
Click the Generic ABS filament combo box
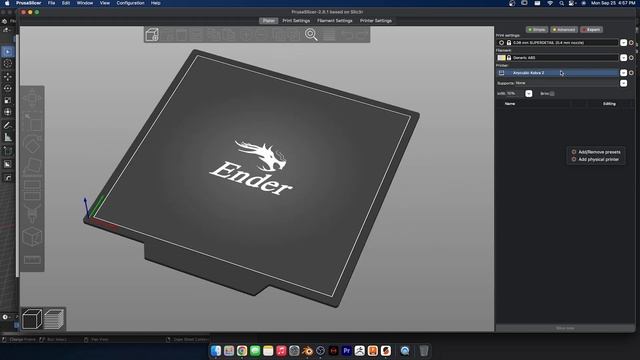(x=558, y=58)
